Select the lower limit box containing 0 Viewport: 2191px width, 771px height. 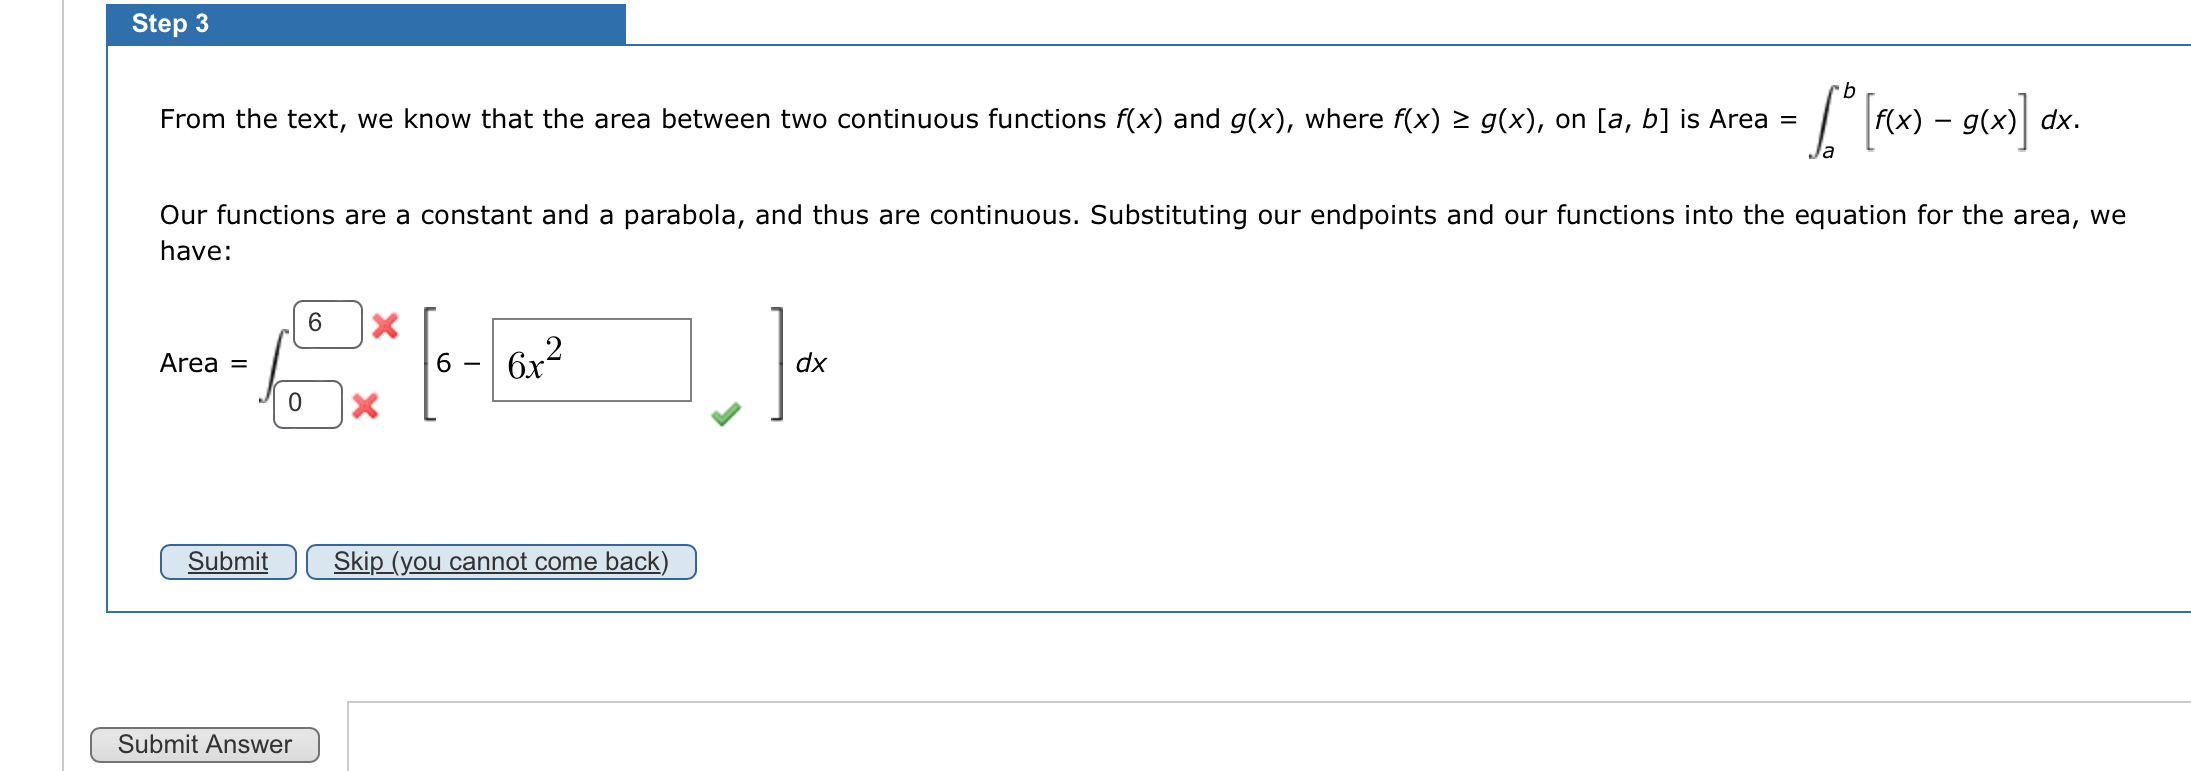point(307,403)
